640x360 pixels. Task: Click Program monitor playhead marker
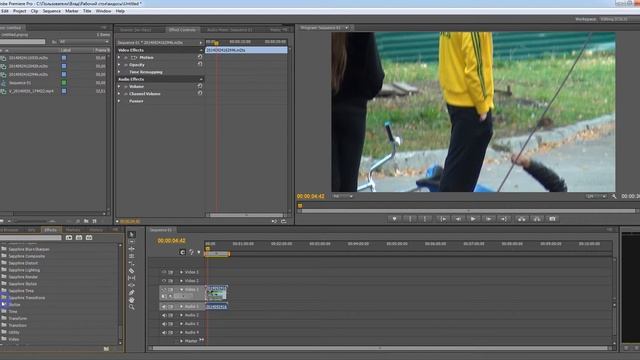point(300,206)
